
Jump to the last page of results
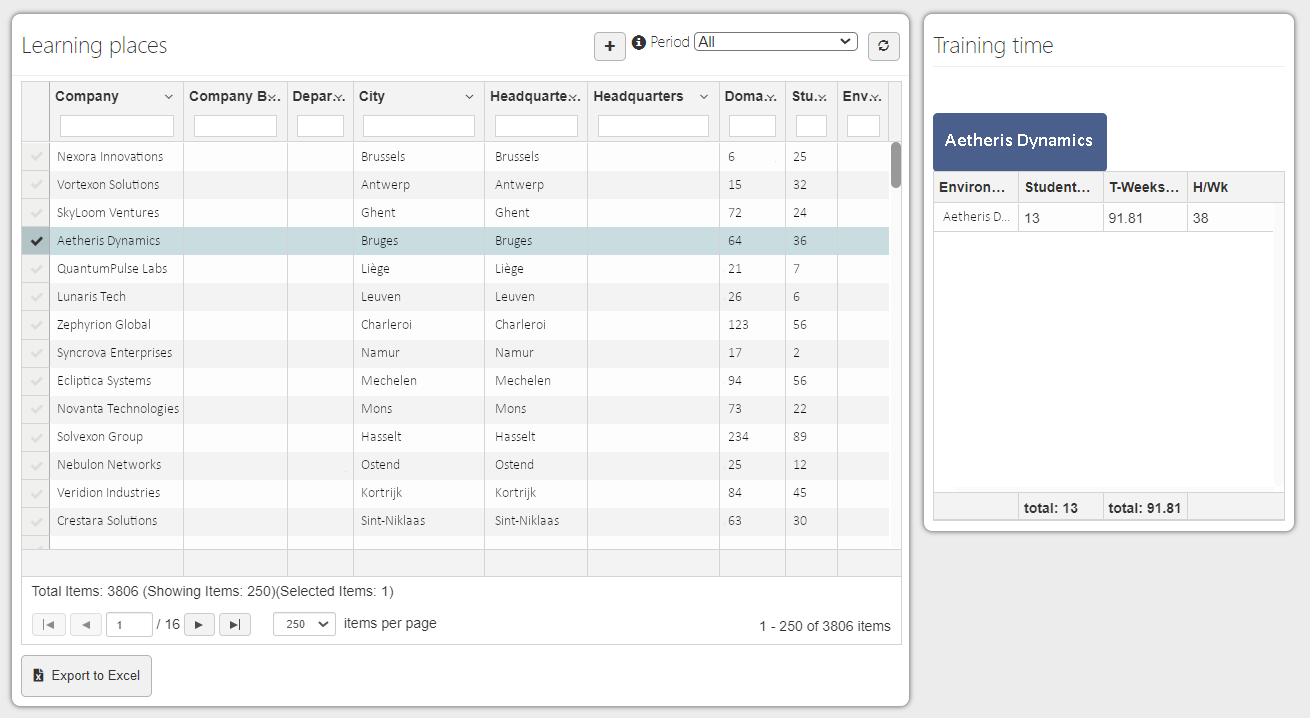235,624
